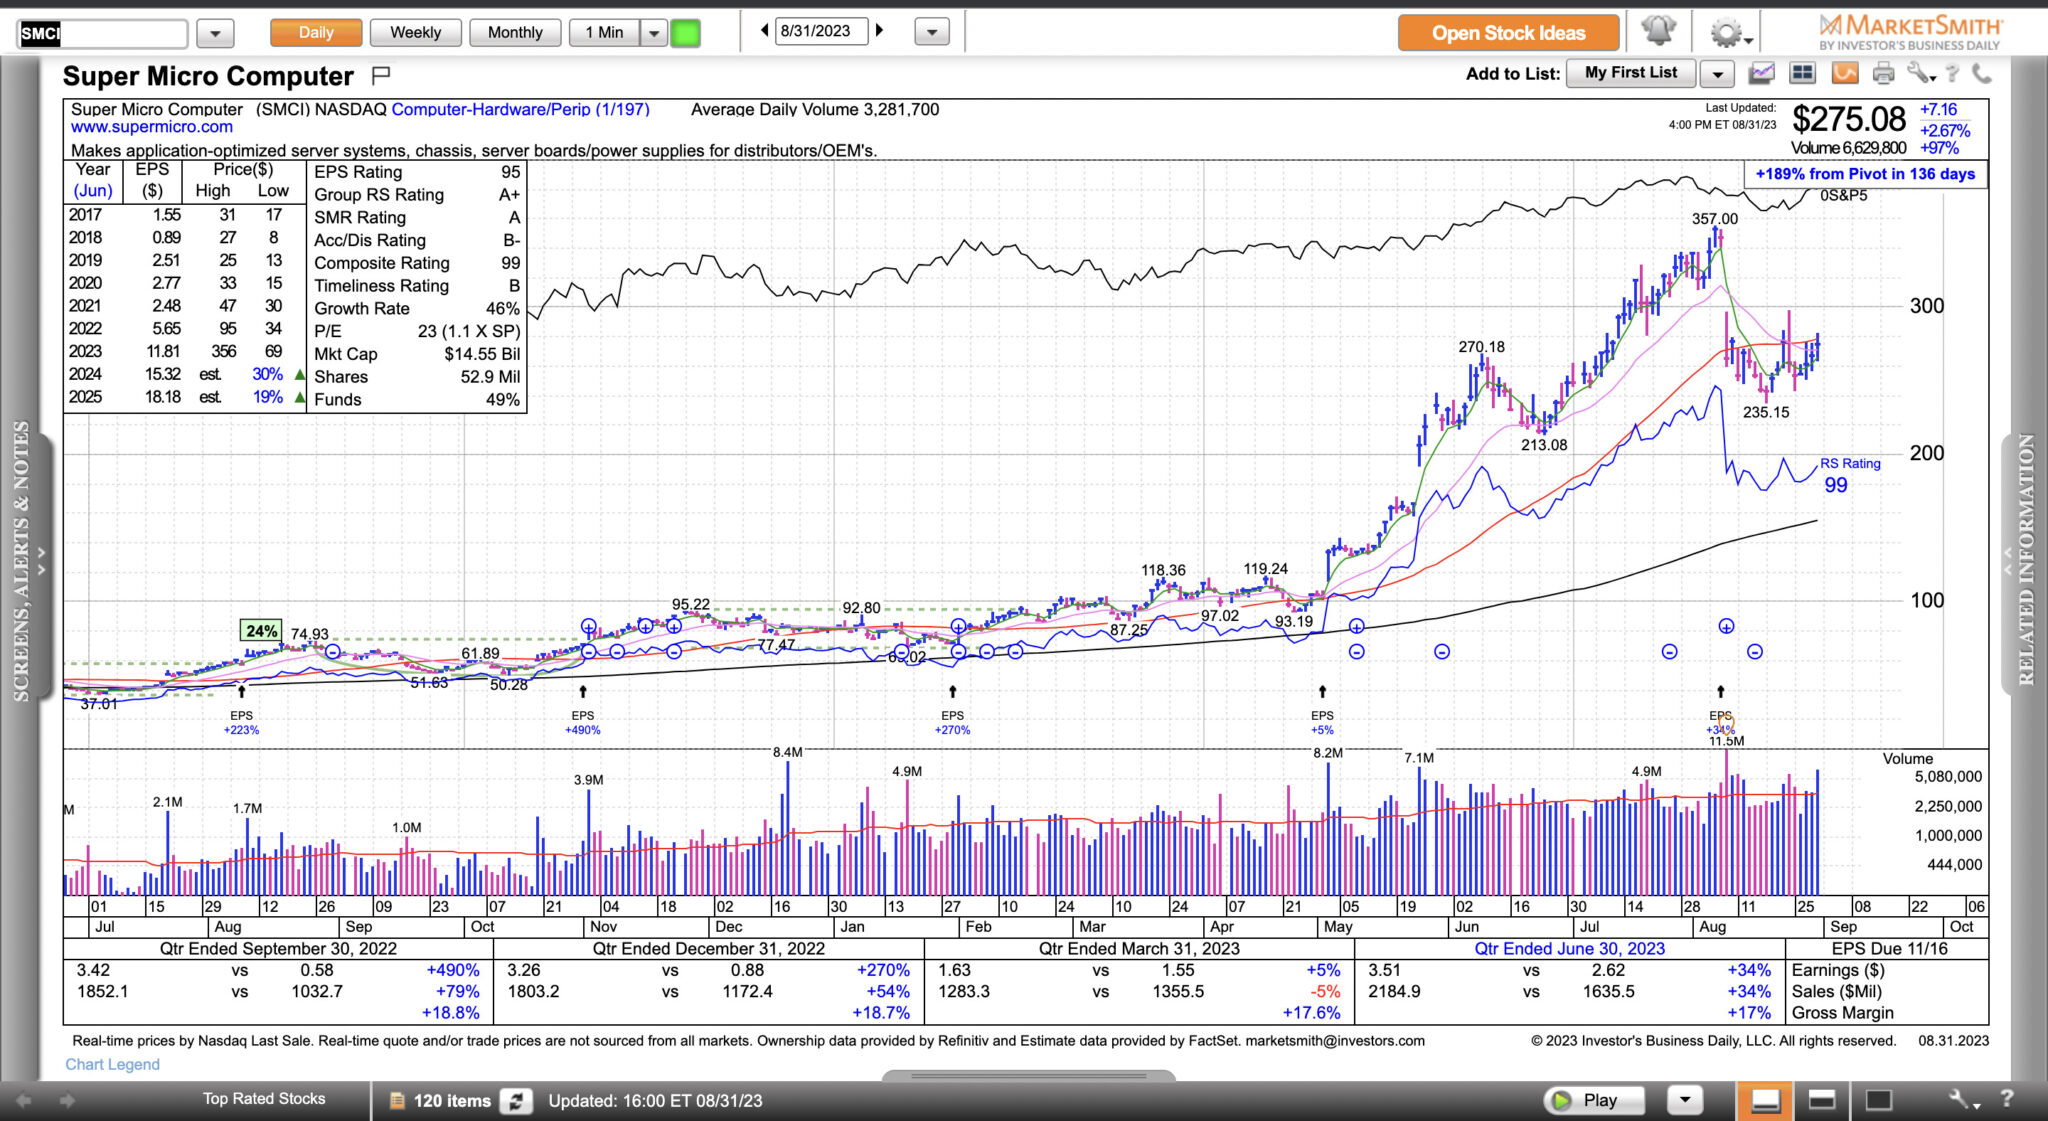The image size is (2048, 1121).
Task: Open the www.supermicro.com link
Action: tap(152, 127)
